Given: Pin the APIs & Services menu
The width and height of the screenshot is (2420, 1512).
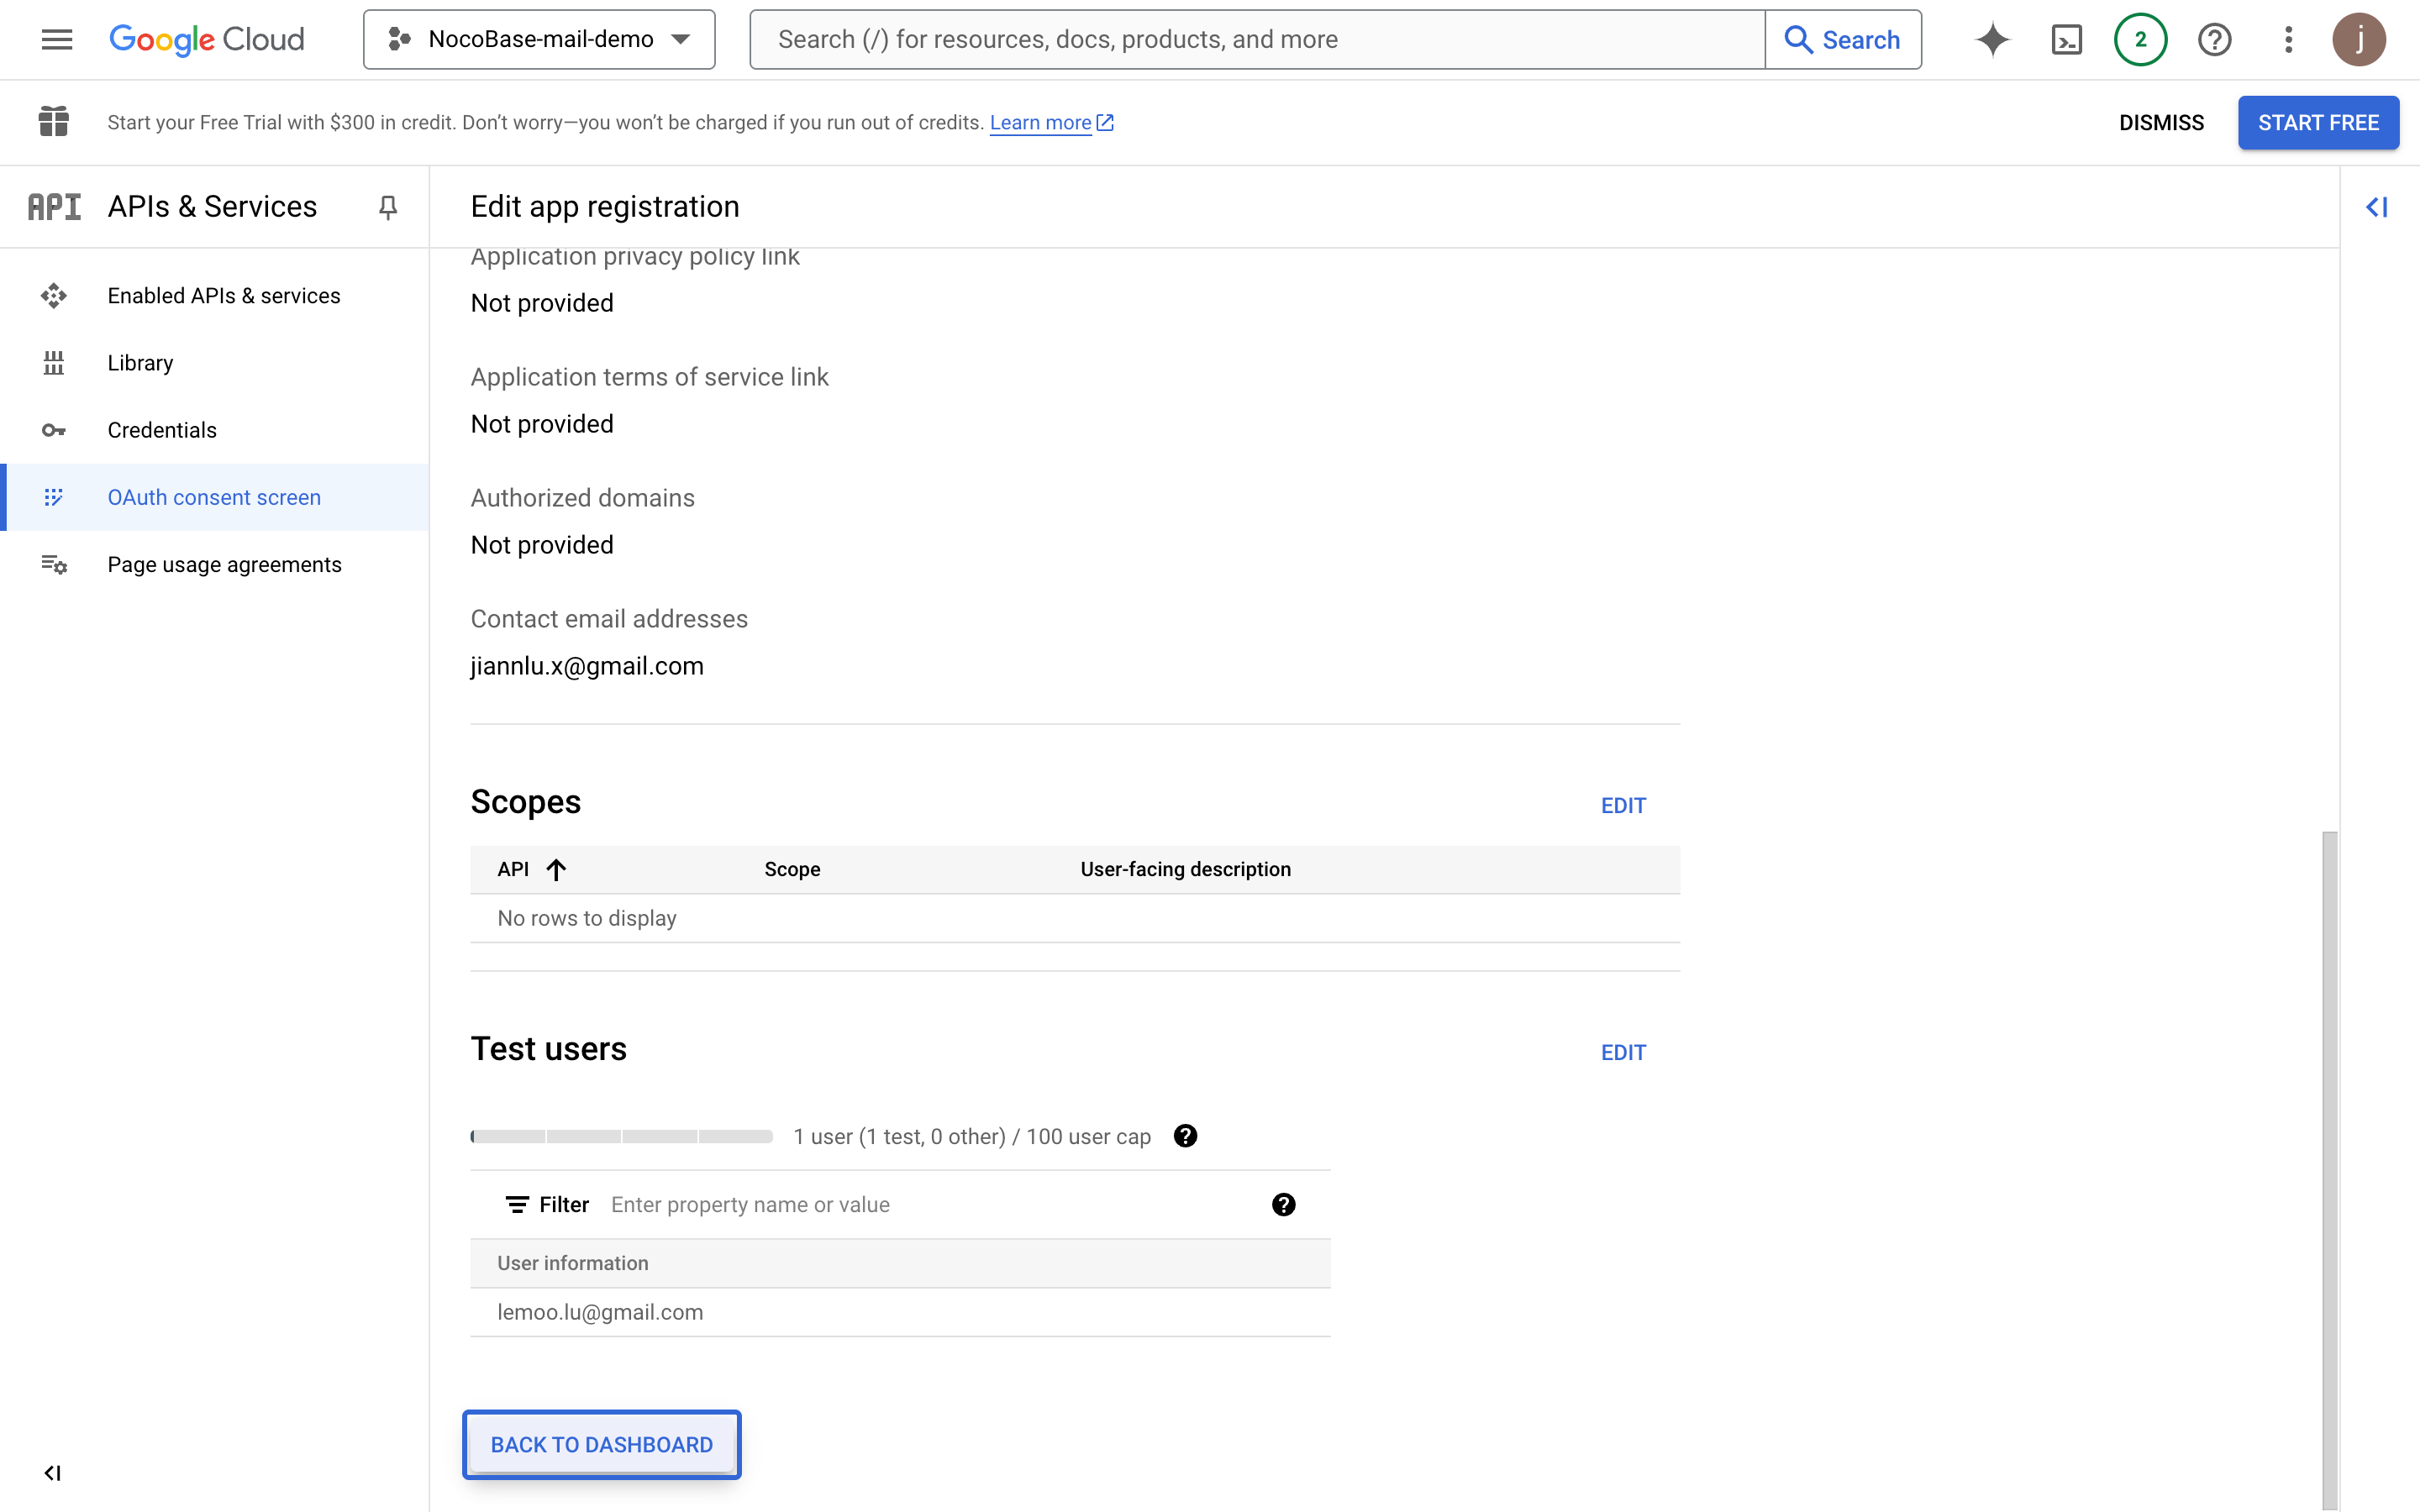Looking at the screenshot, I should pyautogui.click(x=388, y=207).
